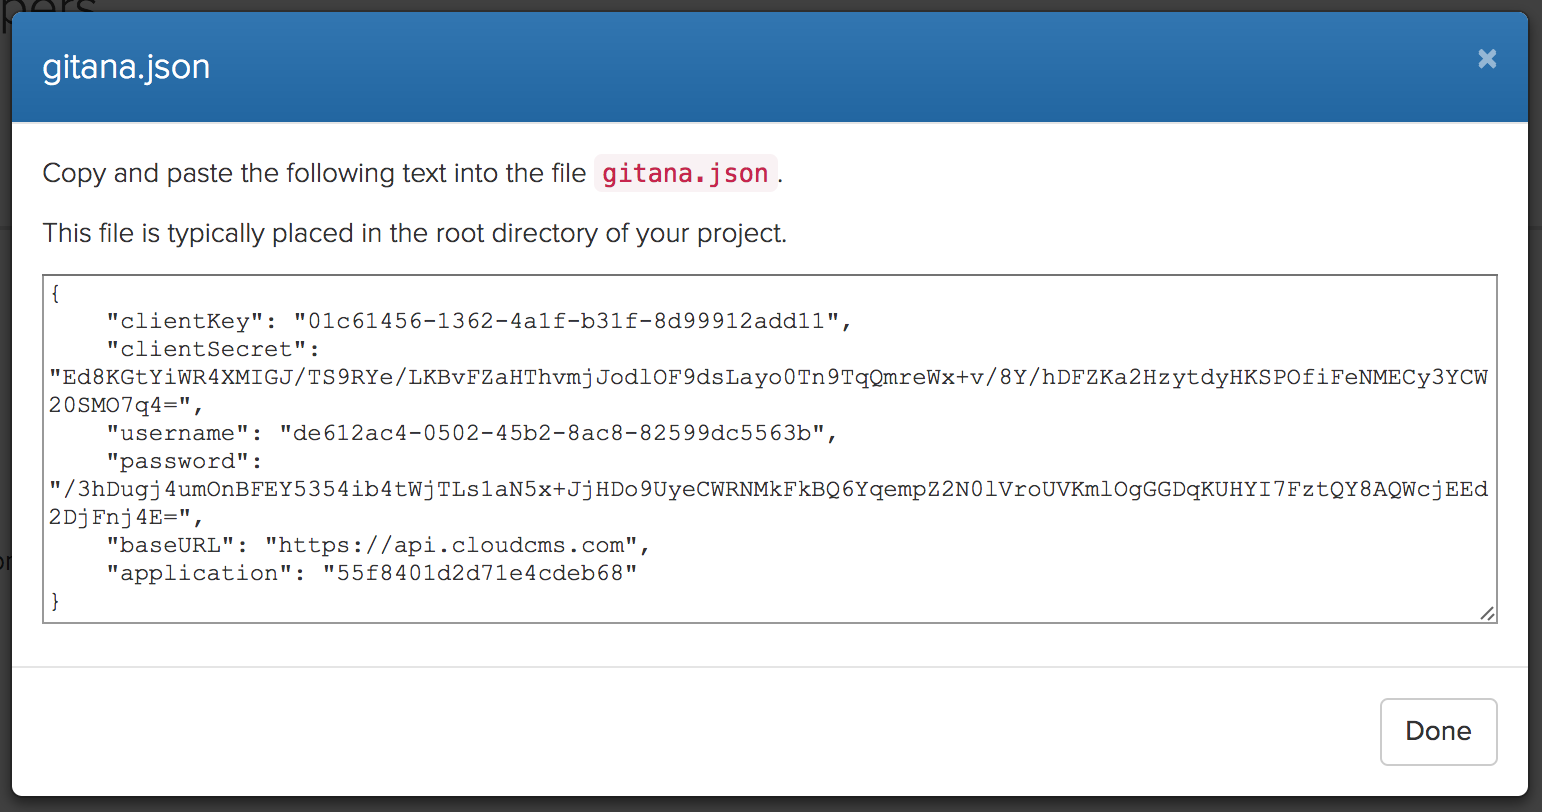Viewport: 1542px width, 812px height.
Task: Click the baseURL api.cloudcms.com value
Action: 451,545
